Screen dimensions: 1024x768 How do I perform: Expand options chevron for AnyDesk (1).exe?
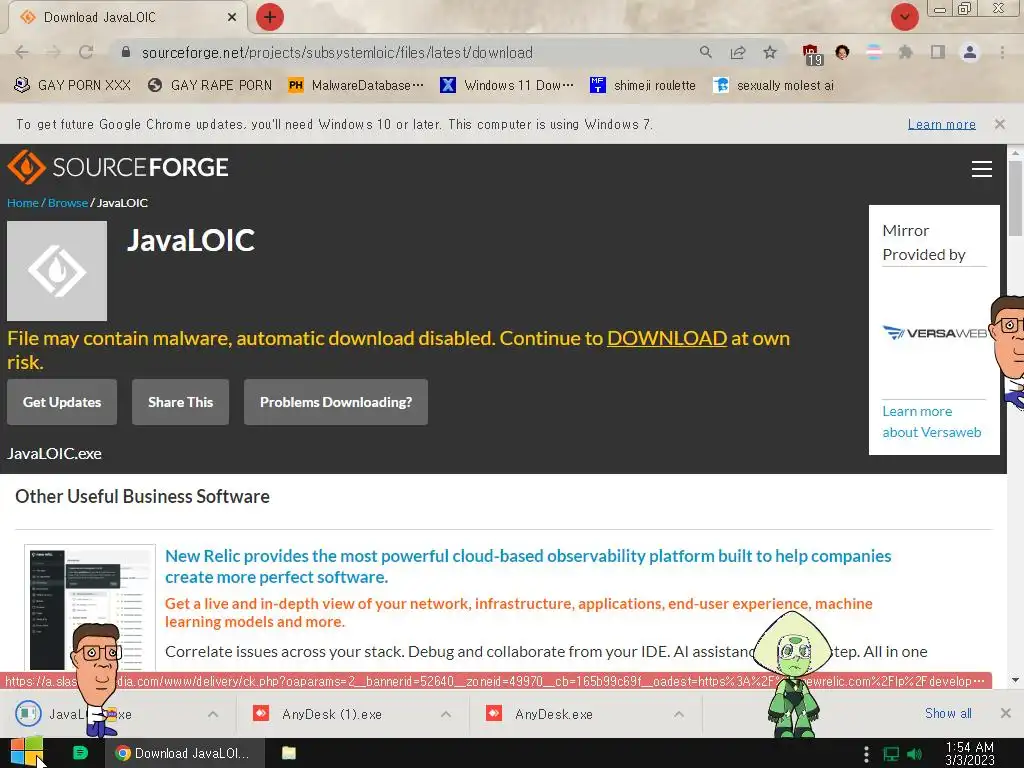[x=446, y=714]
